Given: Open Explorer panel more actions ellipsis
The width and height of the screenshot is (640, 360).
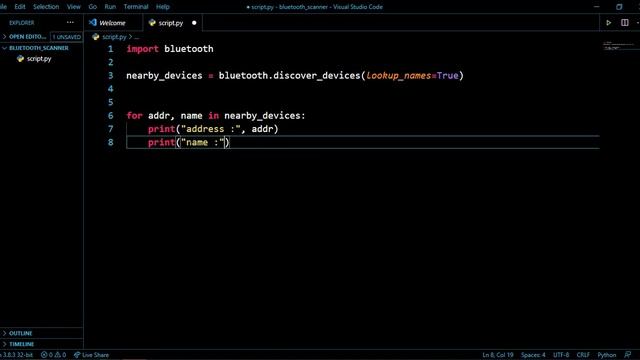Looking at the screenshot, I should 70,23.
